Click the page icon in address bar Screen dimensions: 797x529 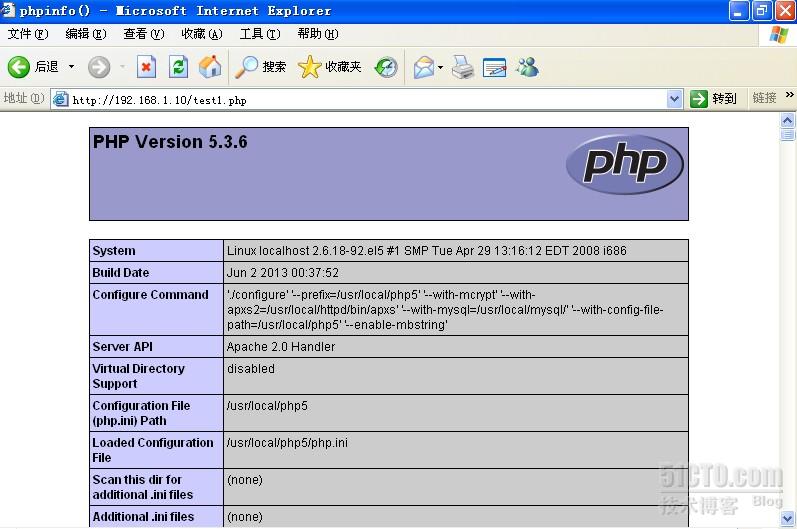60,99
